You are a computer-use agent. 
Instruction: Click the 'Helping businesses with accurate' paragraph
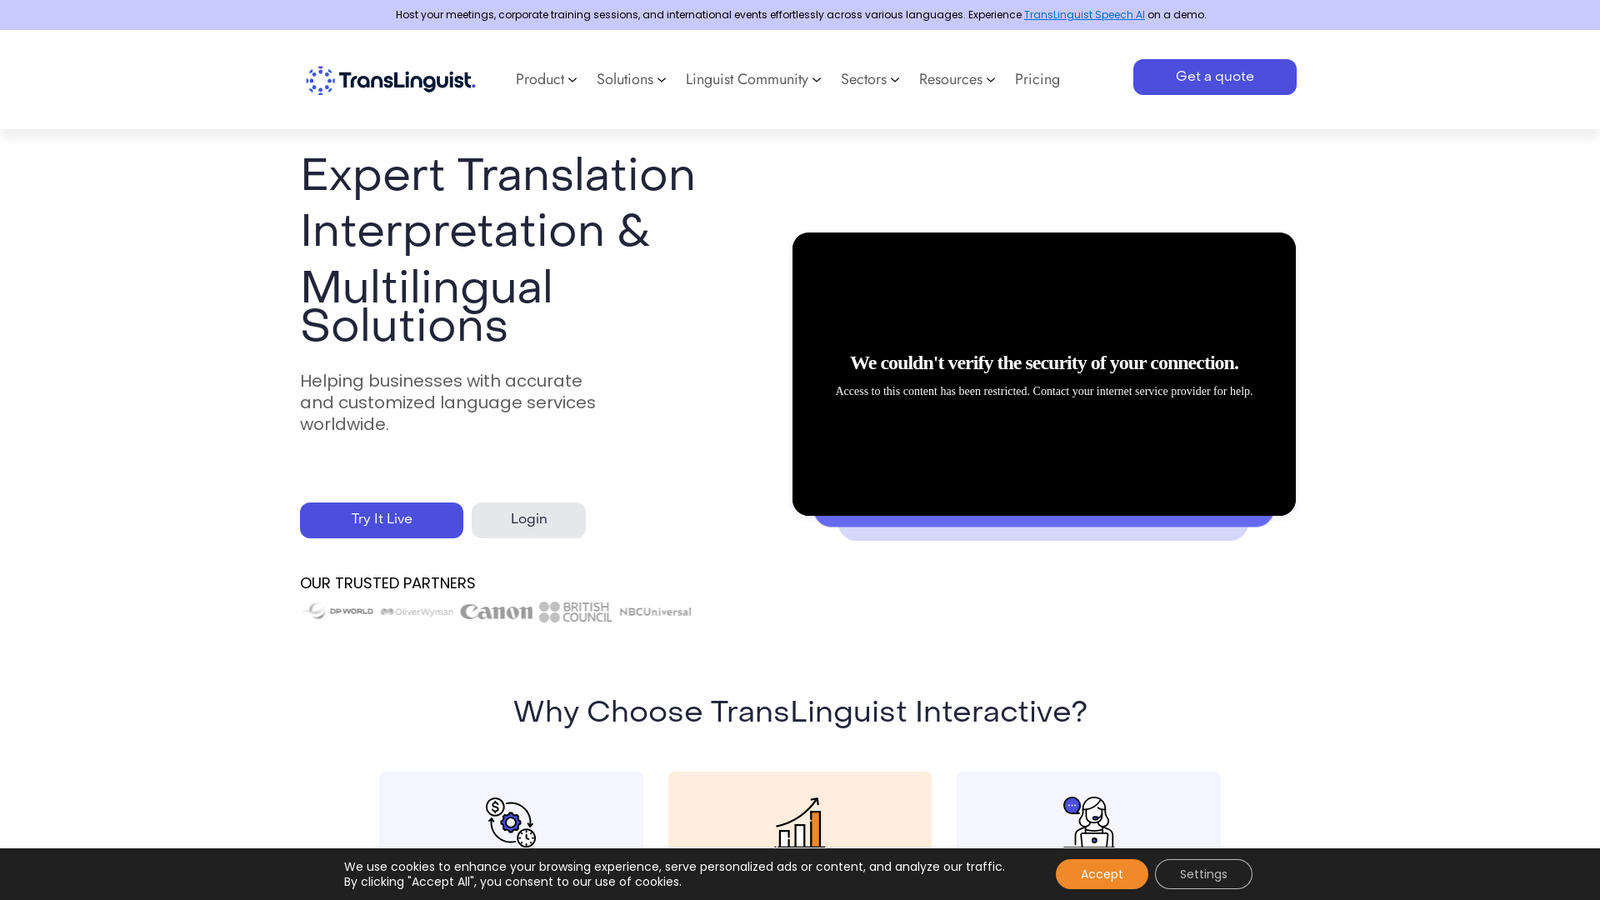click(448, 402)
